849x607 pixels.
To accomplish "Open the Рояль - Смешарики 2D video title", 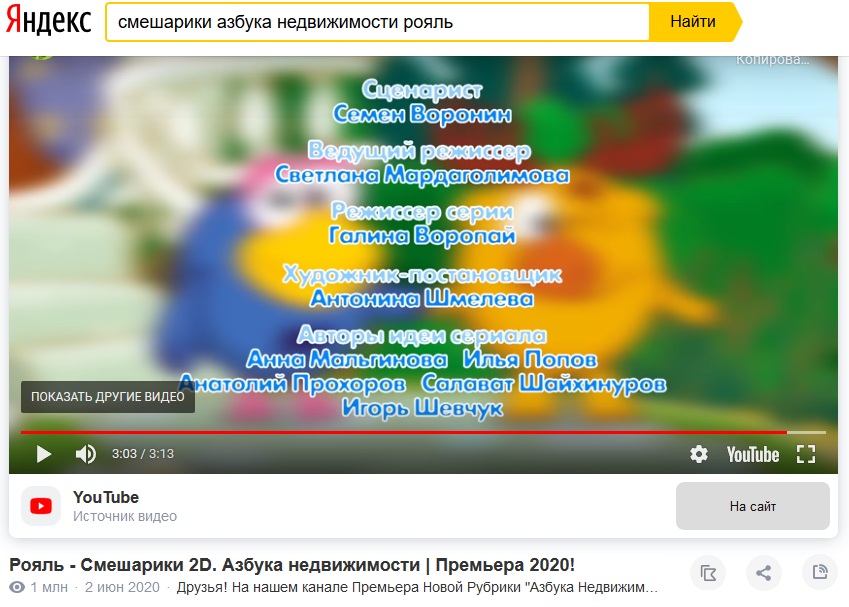I will pos(292,565).
